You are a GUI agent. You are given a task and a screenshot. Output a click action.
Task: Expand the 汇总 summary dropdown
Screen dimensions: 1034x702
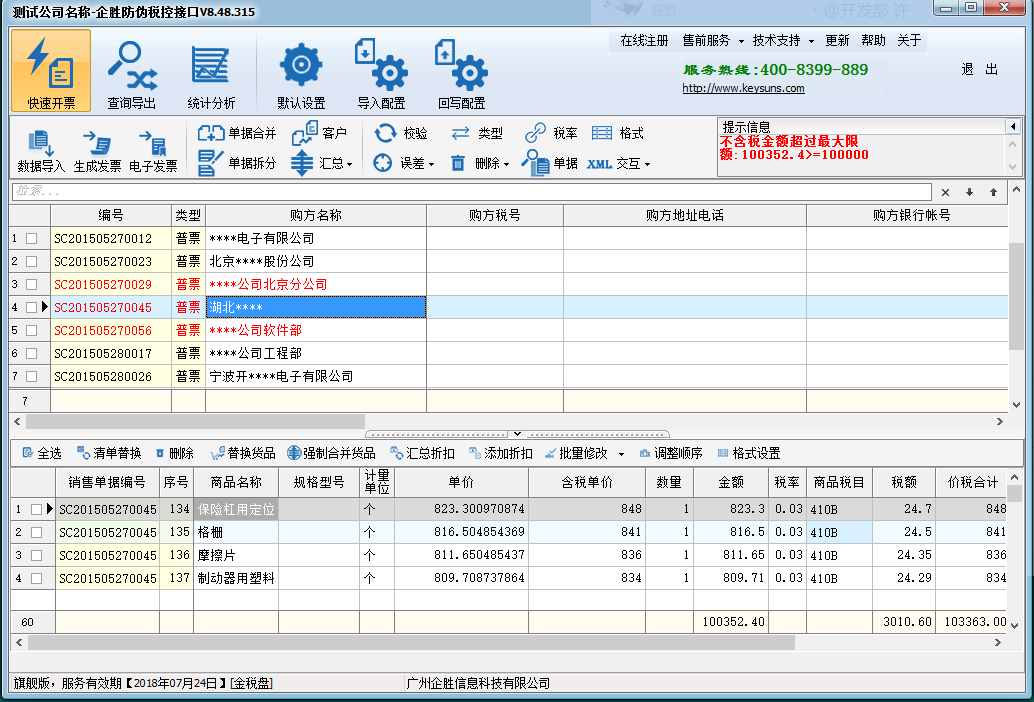point(350,164)
